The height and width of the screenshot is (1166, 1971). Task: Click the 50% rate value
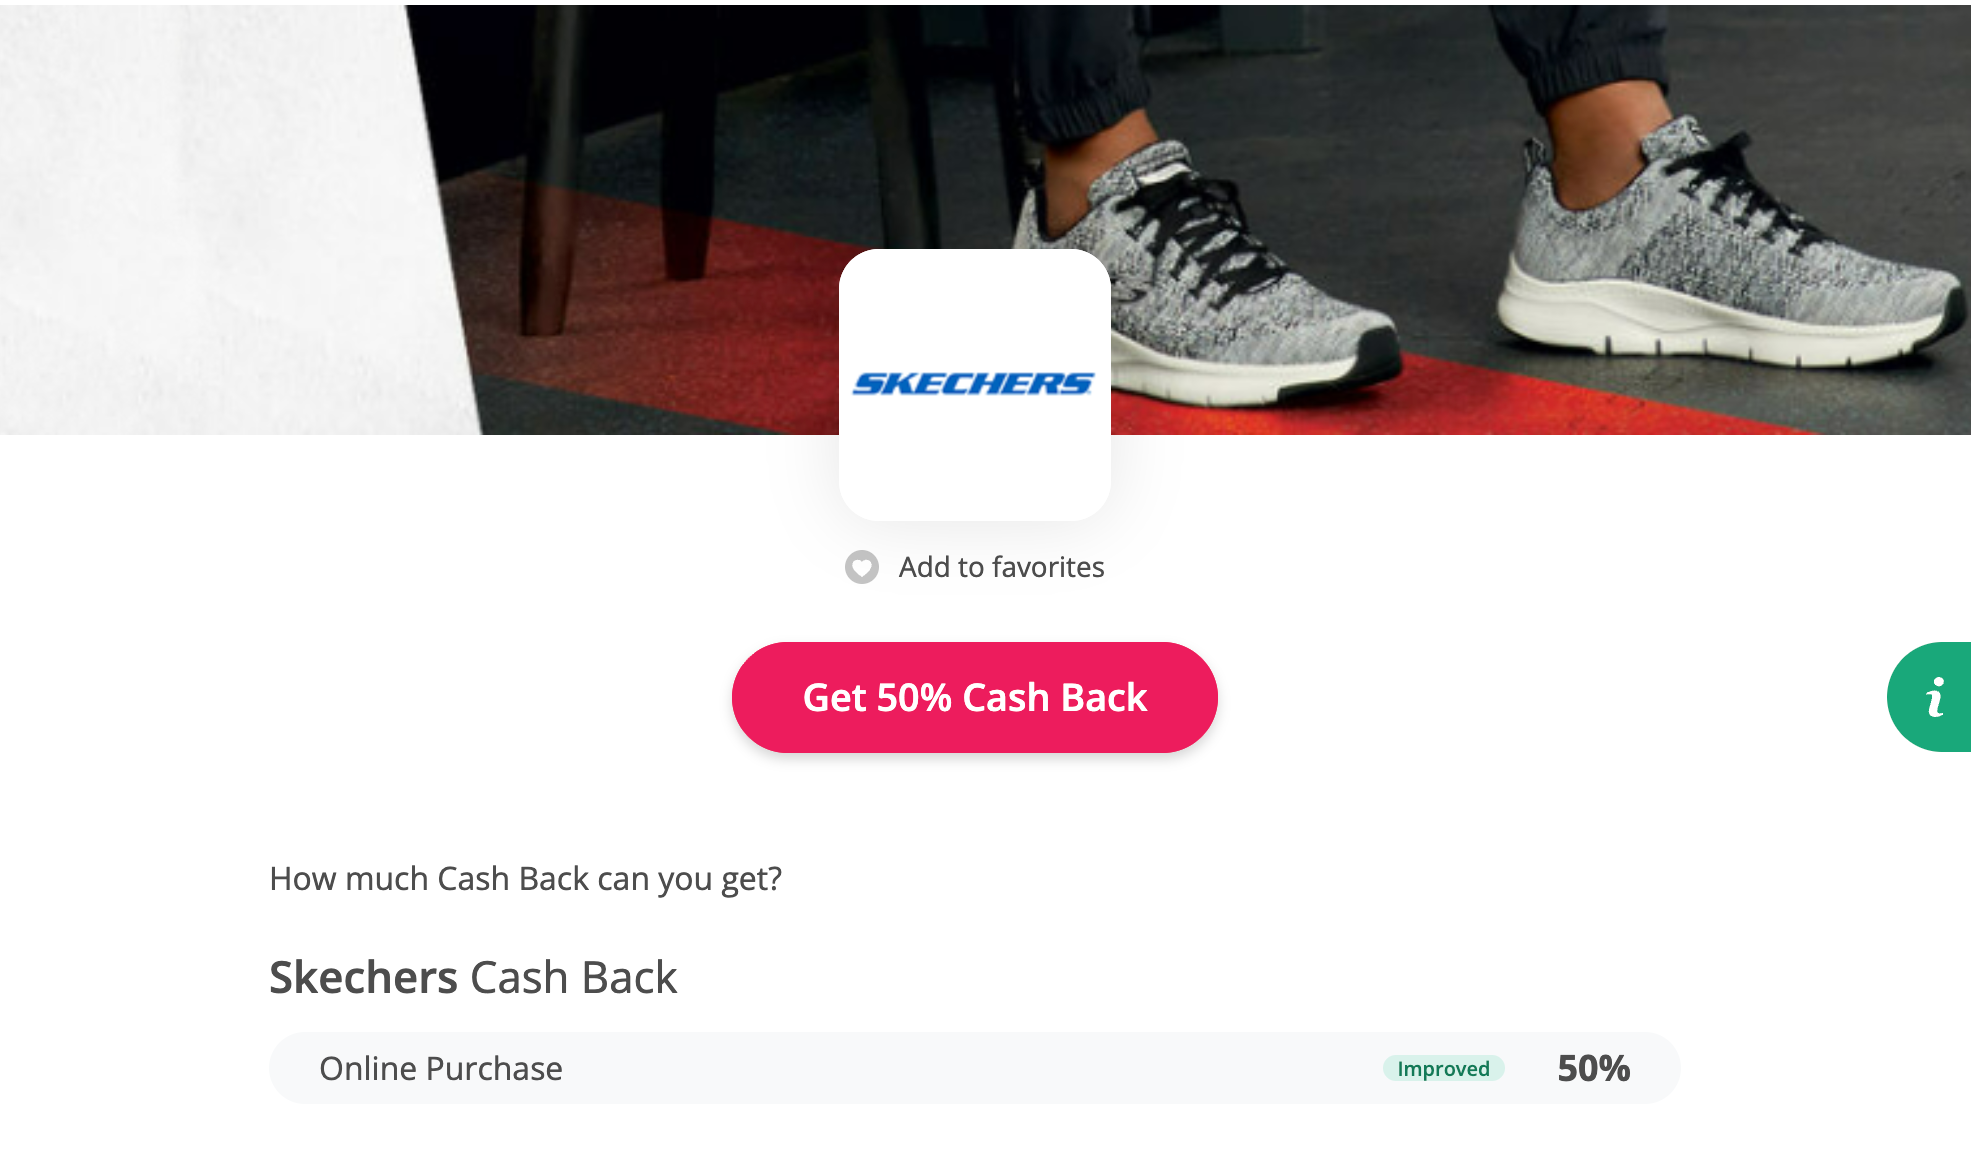1593,1068
